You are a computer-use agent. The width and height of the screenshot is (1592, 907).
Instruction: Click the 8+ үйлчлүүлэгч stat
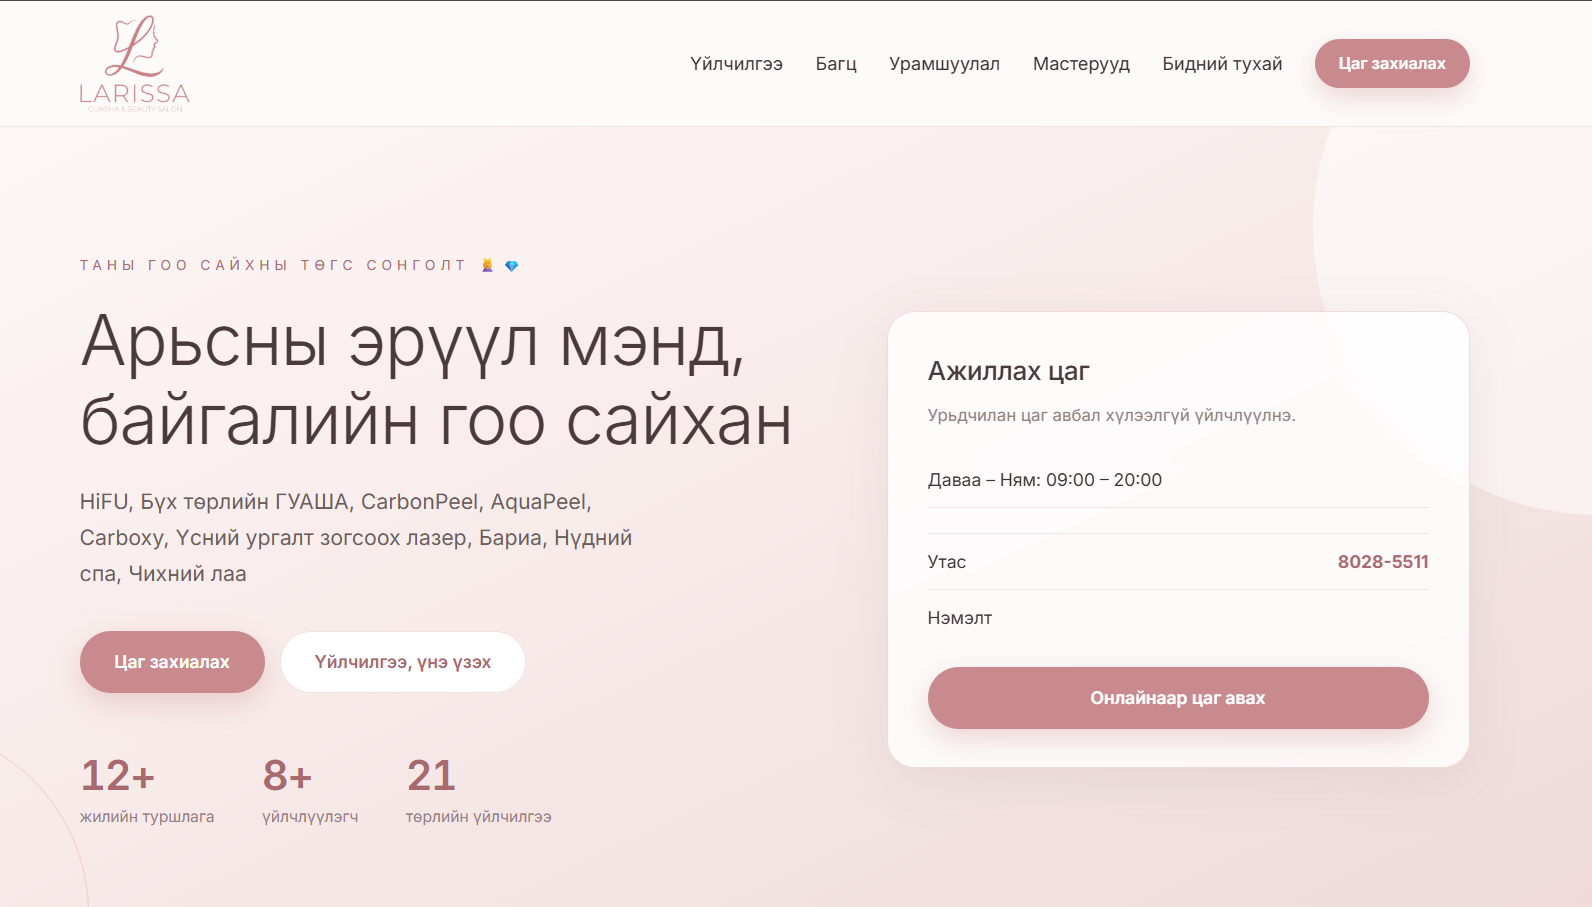pyautogui.click(x=310, y=790)
